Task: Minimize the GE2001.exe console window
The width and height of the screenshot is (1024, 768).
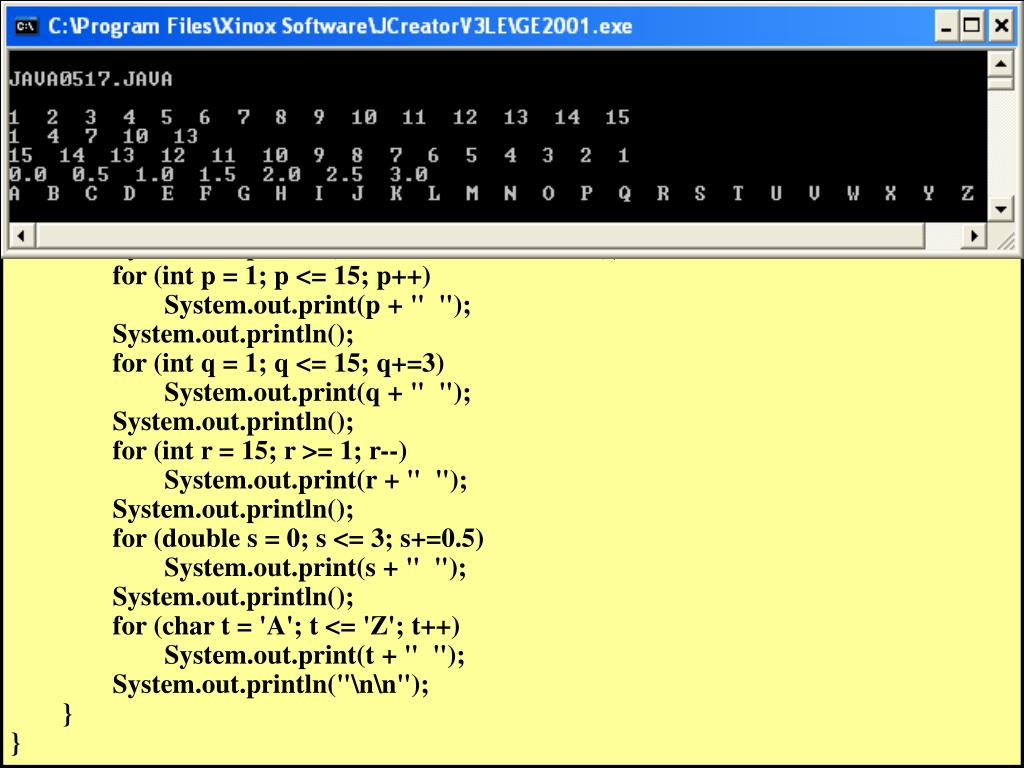Action: click(947, 26)
